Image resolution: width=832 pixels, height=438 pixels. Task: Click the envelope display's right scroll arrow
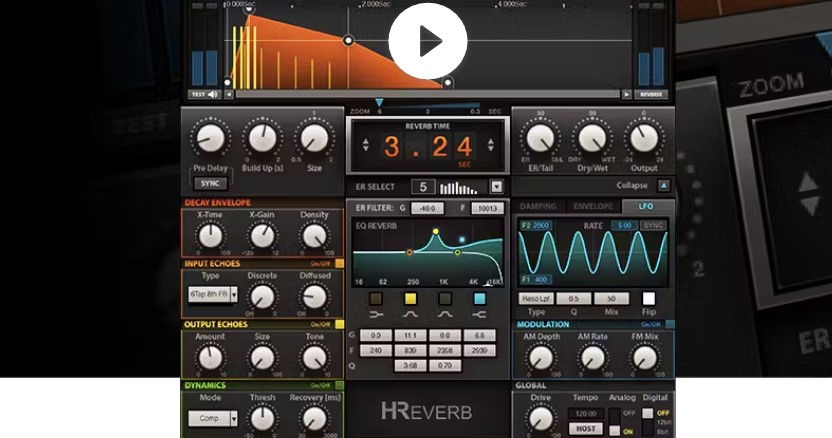click(x=627, y=95)
